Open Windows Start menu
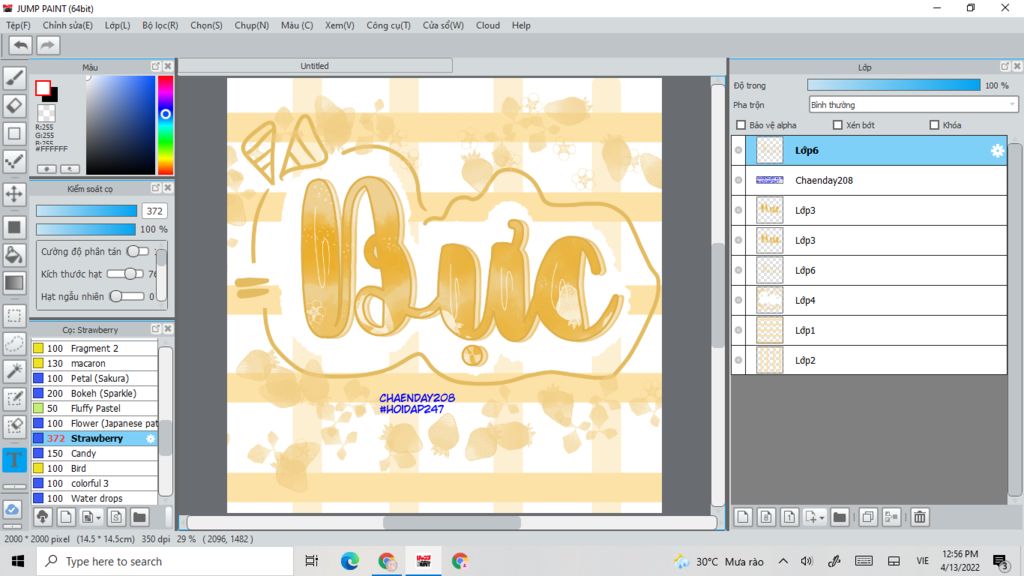 pyautogui.click(x=18, y=561)
